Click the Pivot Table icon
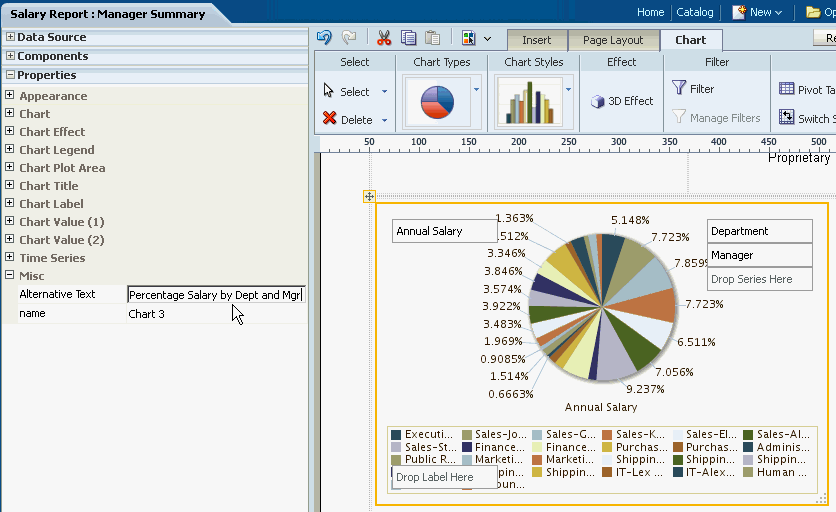Screen dimensions: 836x512 click(x=786, y=89)
